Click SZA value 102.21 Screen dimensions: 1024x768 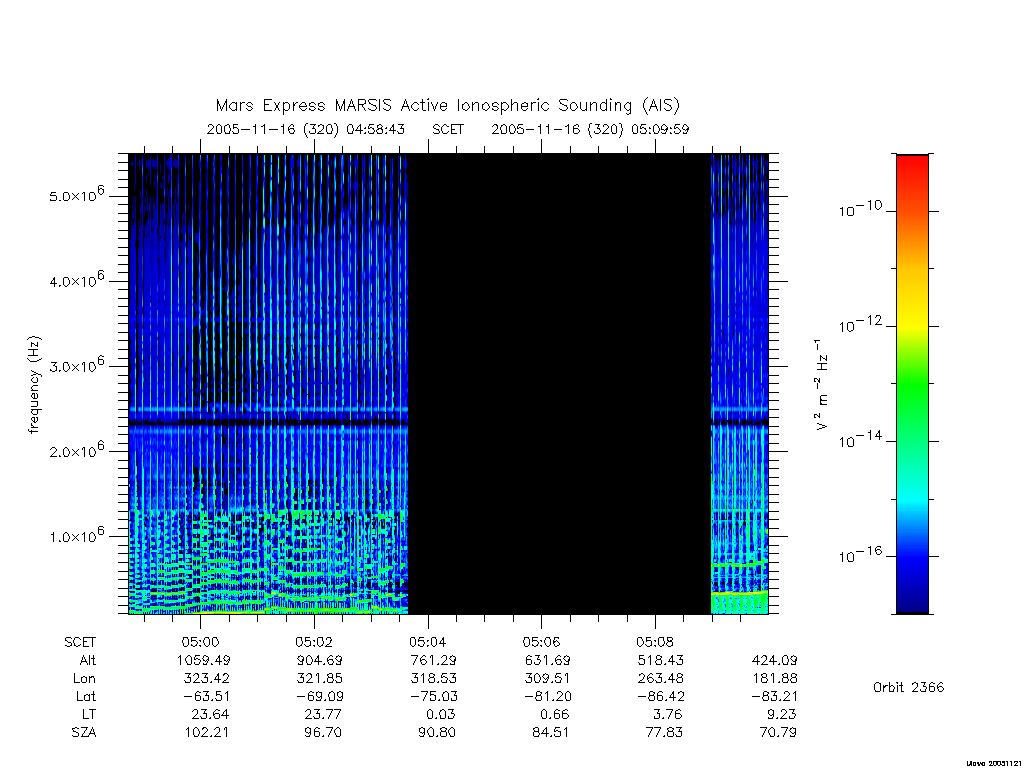(x=206, y=733)
